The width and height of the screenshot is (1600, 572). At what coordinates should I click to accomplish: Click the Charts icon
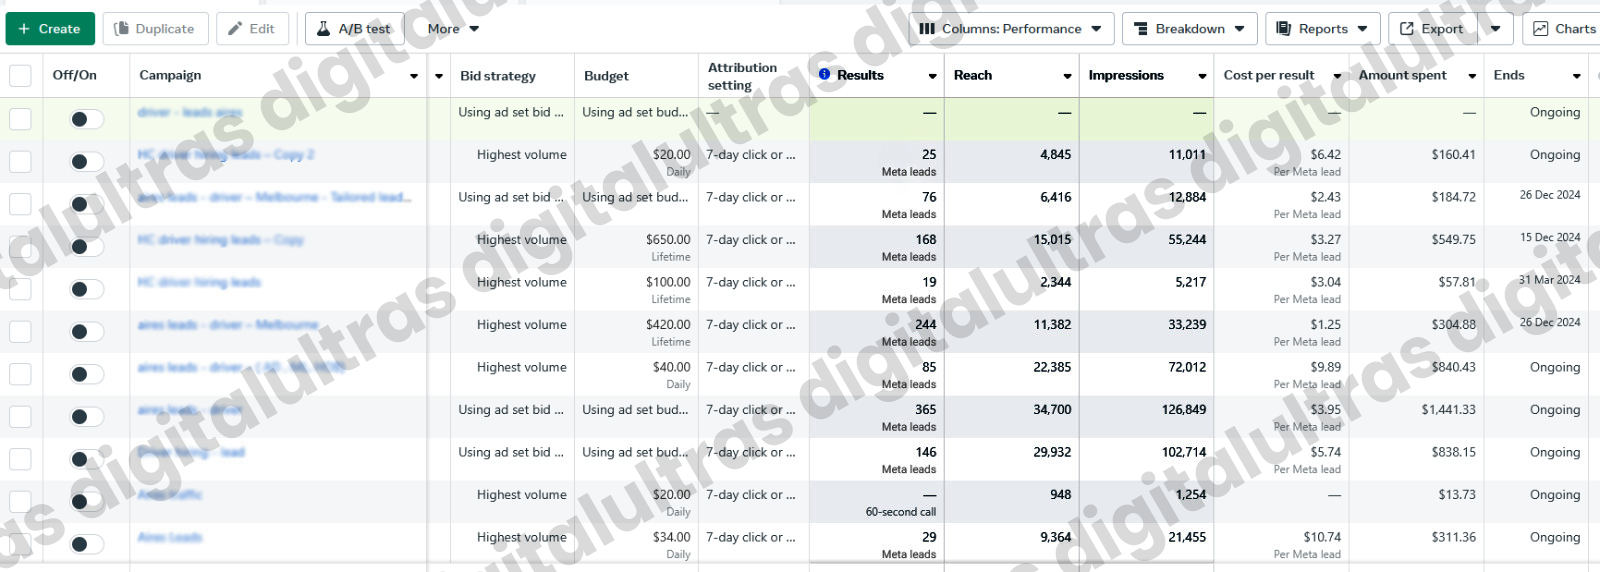[x=1541, y=29]
